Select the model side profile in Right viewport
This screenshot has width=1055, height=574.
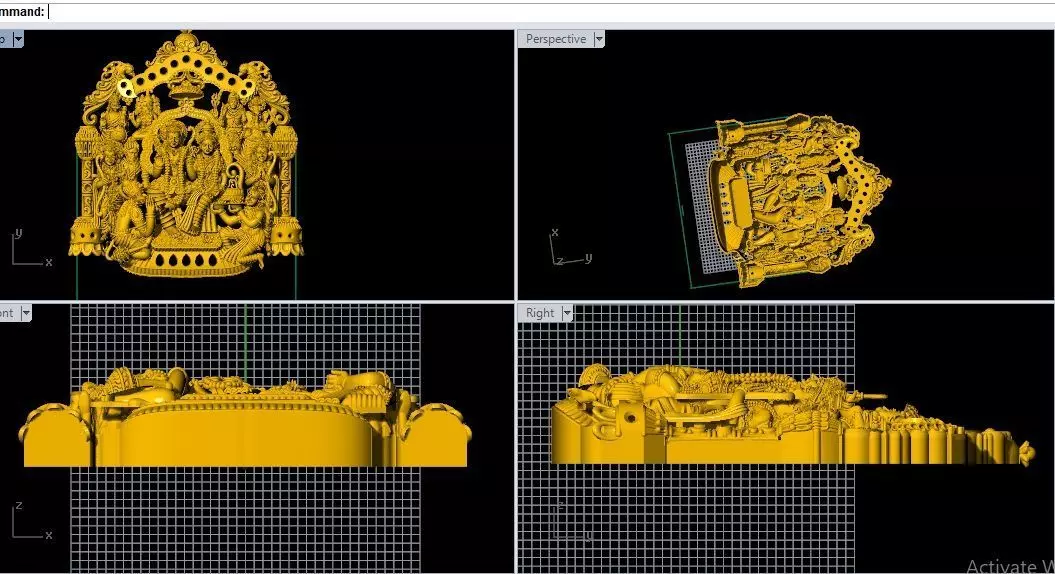coord(793,415)
